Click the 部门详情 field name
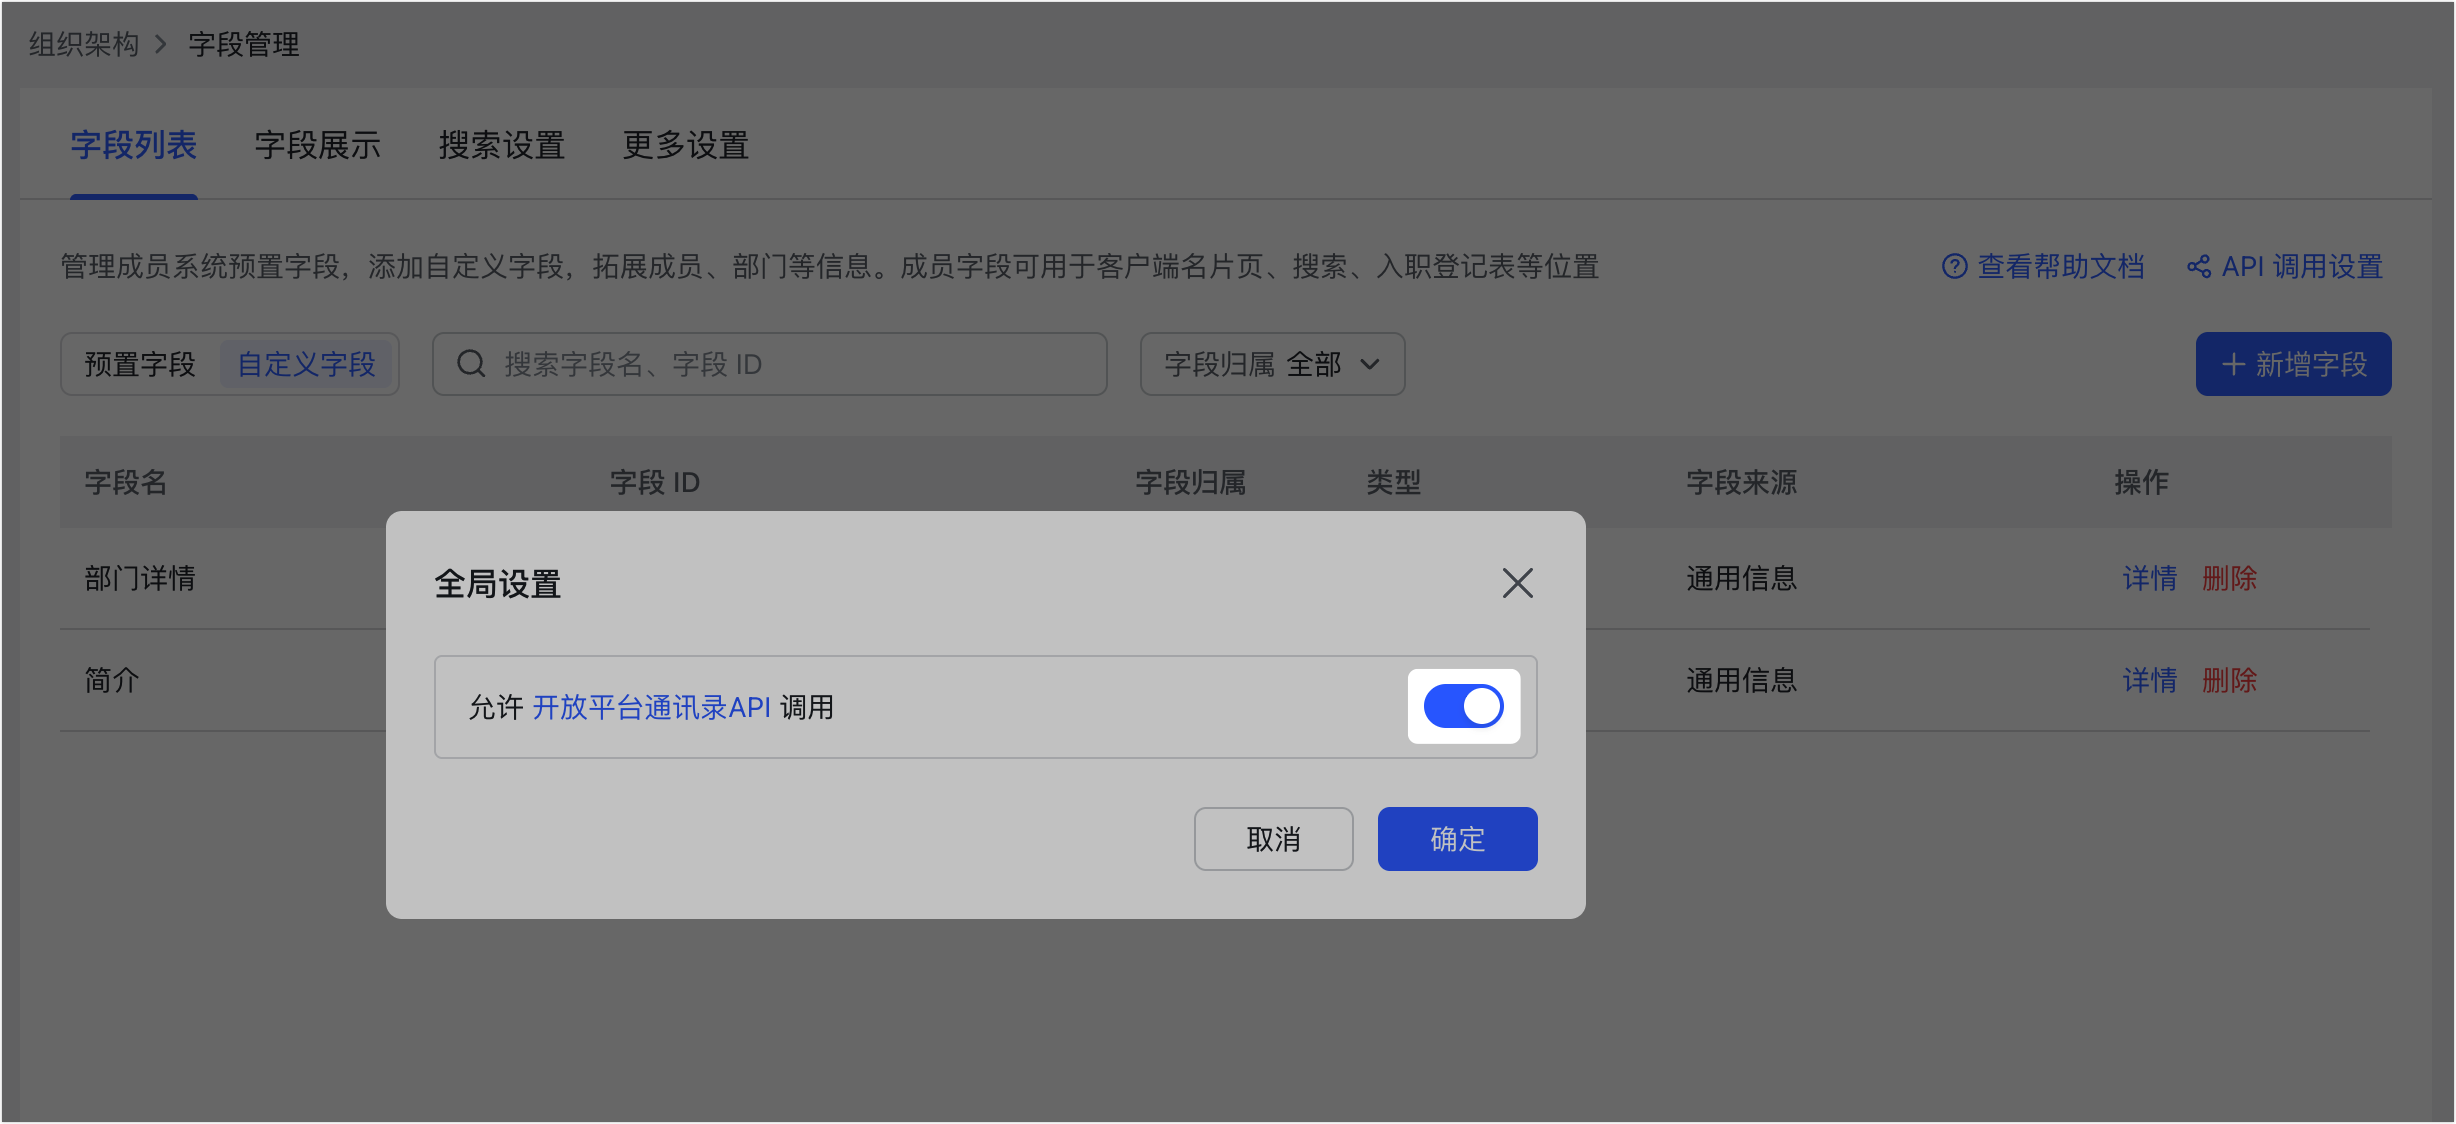Viewport: 2456px width, 1124px height. pos(140,578)
